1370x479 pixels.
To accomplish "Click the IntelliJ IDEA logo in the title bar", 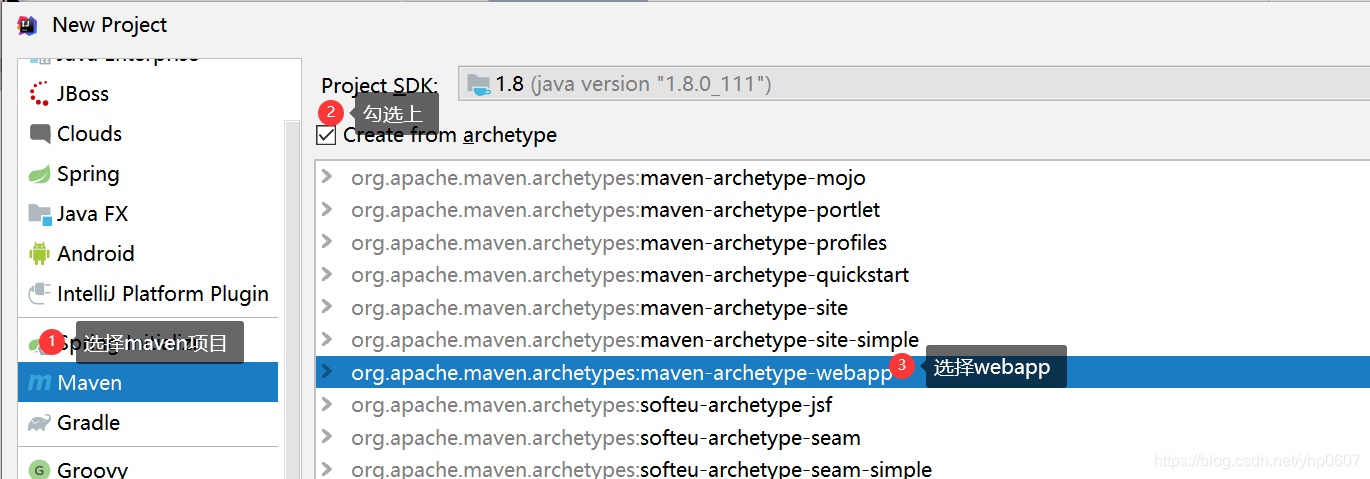I will [x=27, y=25].
